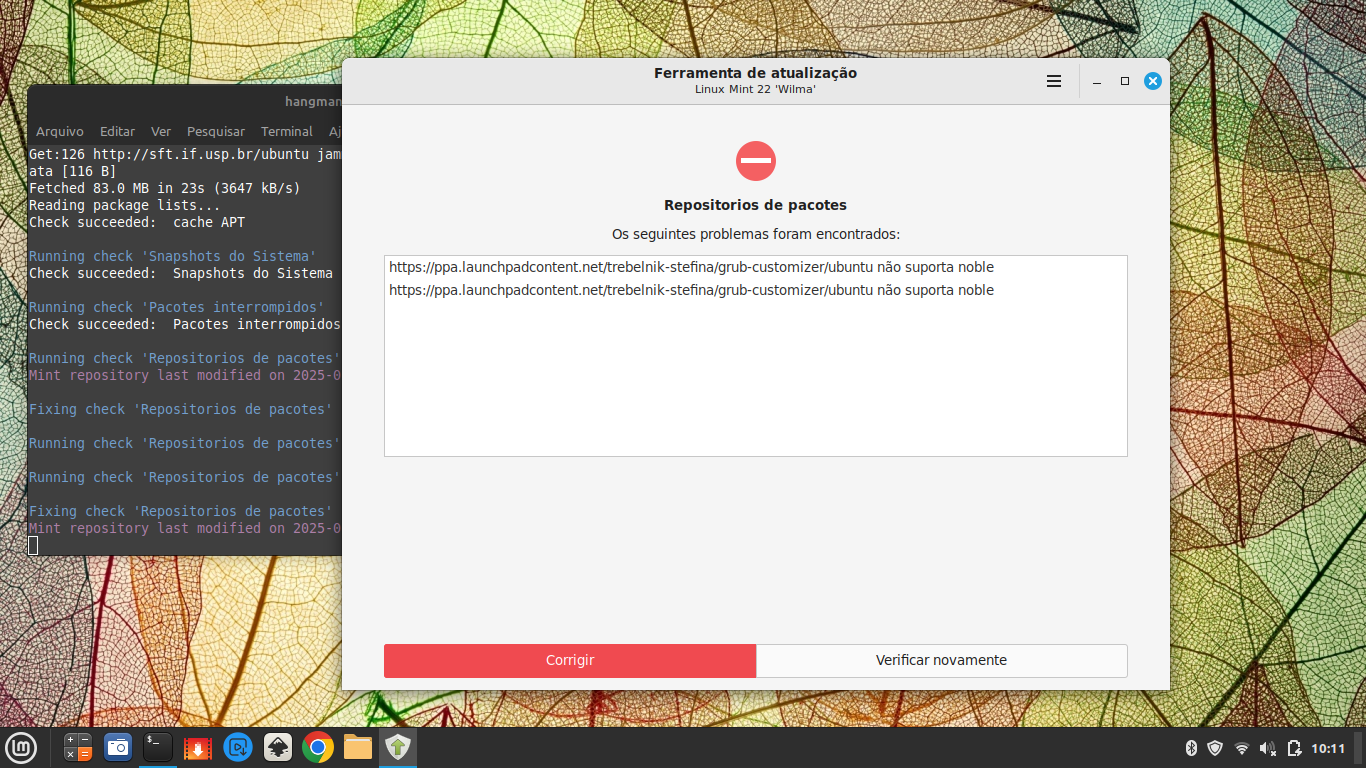Click terminal line 'Check succeeded: Pacotes interrompidos'

(184, 324)
